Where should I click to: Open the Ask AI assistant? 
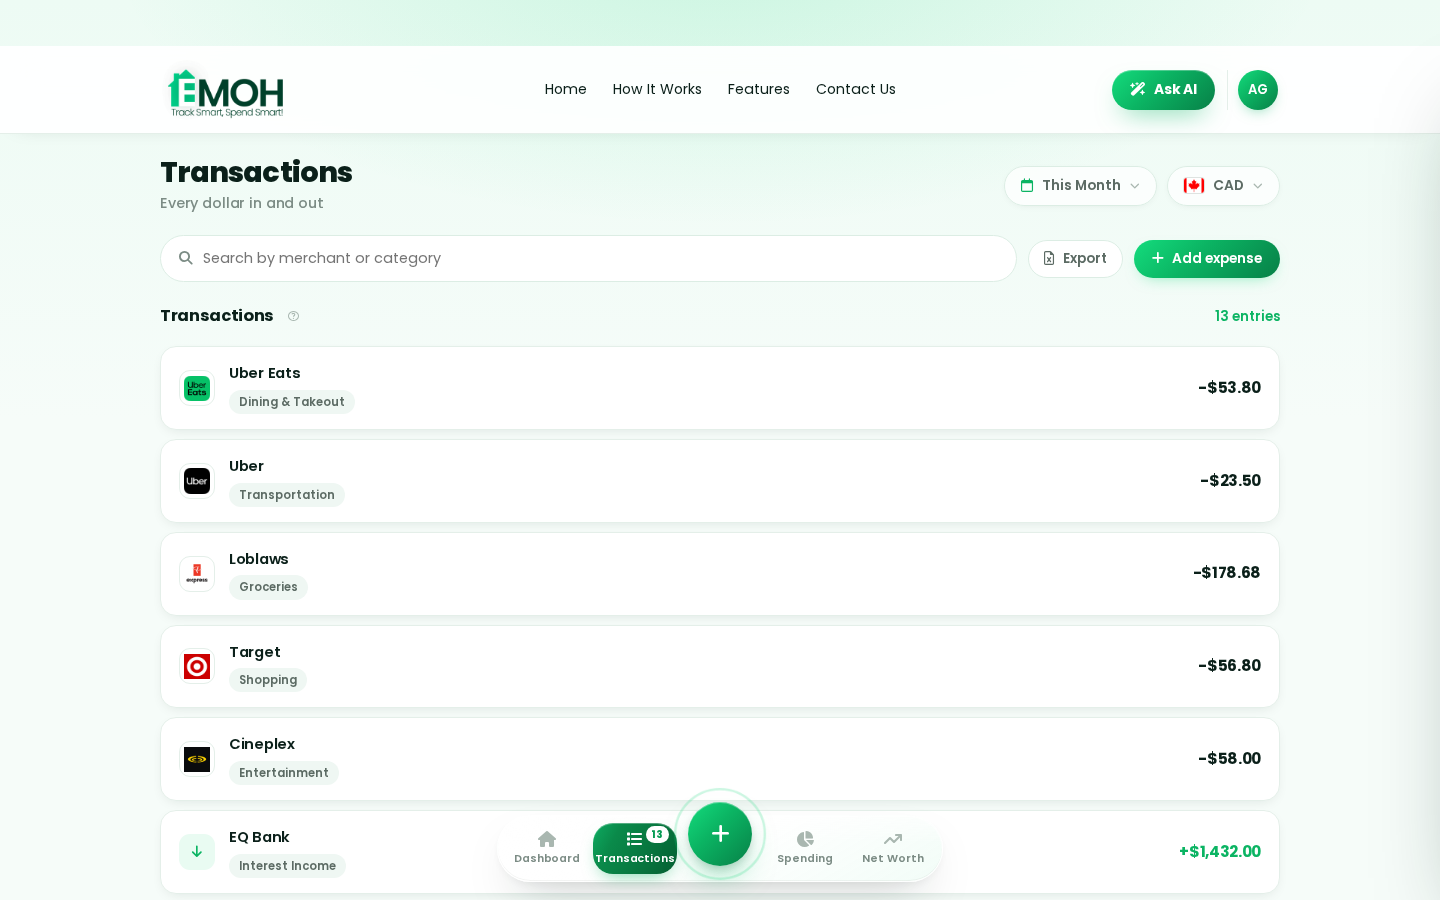[1163, 90]
